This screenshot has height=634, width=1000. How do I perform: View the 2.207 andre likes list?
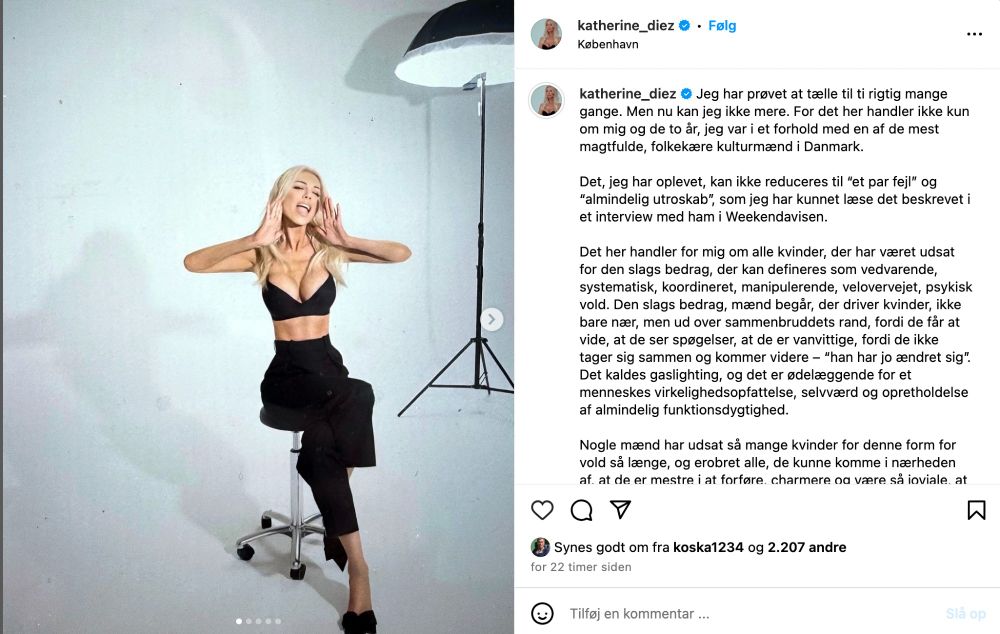[x=807, y=547]
